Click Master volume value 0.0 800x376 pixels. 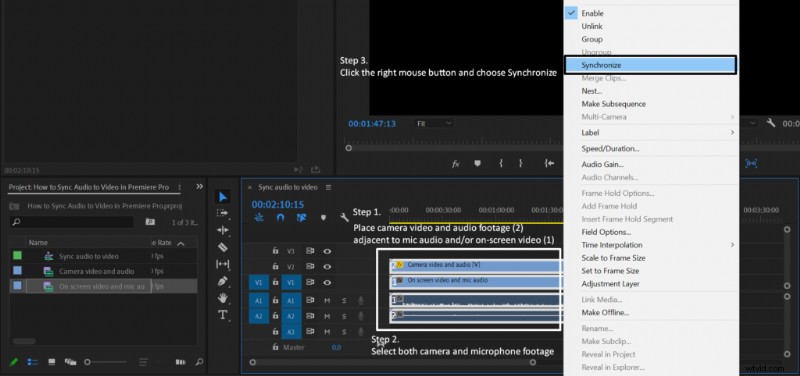pyautogui.click(x=336, y=347)
